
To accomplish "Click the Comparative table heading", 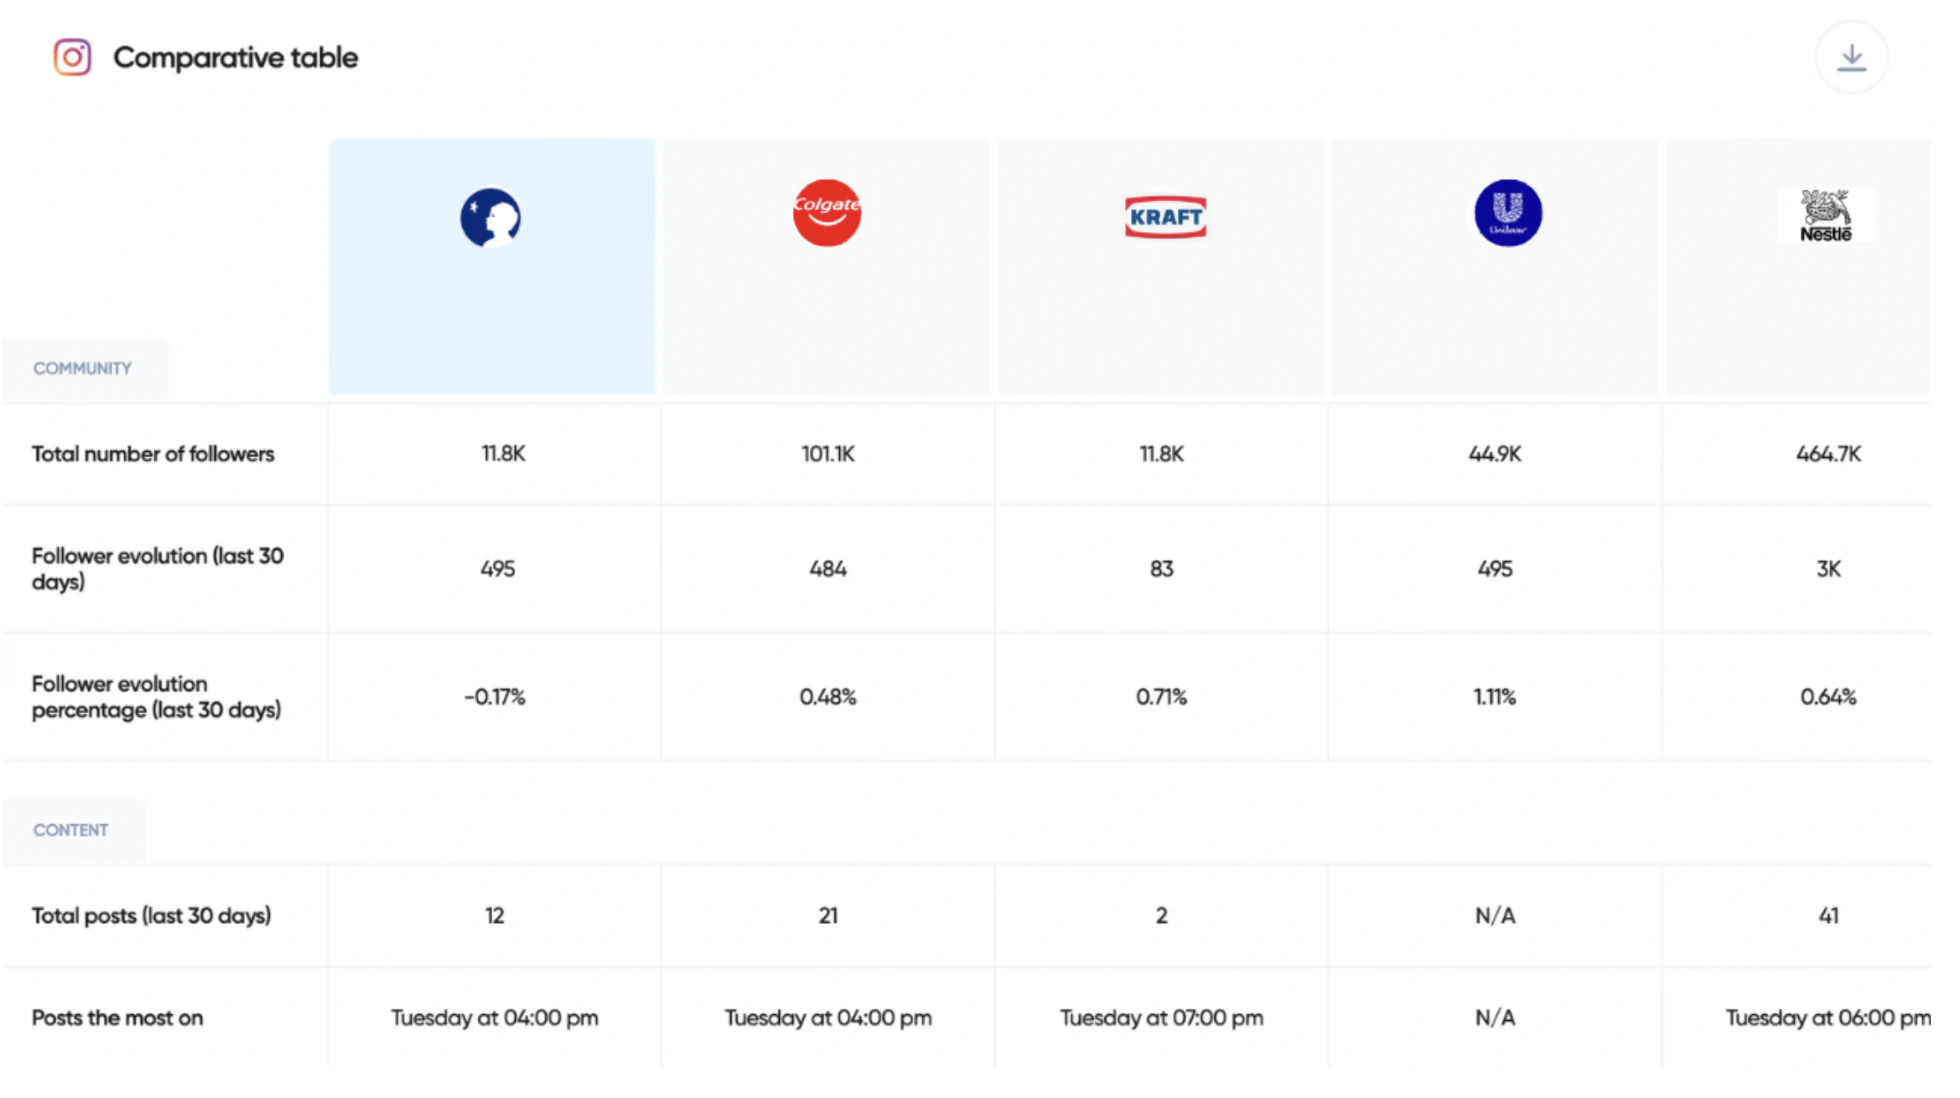I will click(x=235, y=57).
